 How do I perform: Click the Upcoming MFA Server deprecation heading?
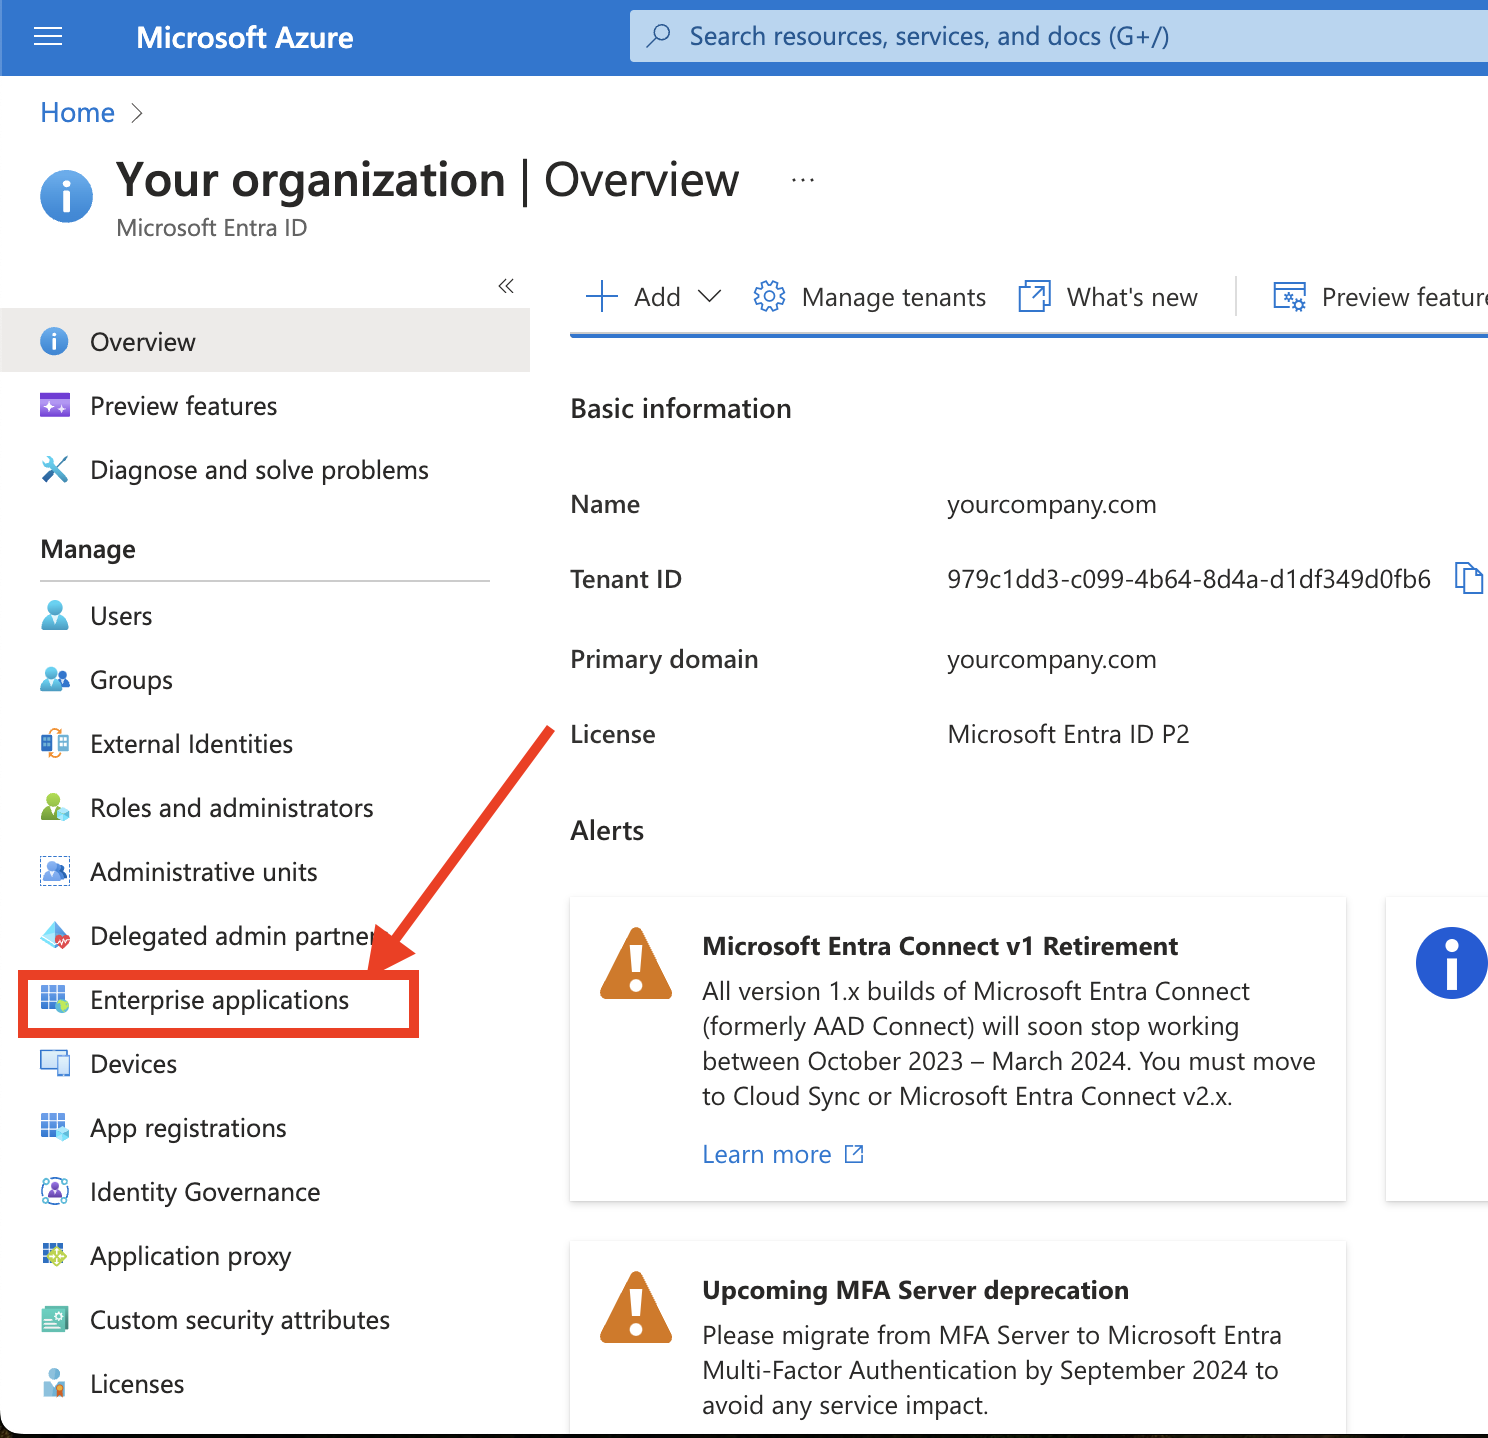point(915,1290)
